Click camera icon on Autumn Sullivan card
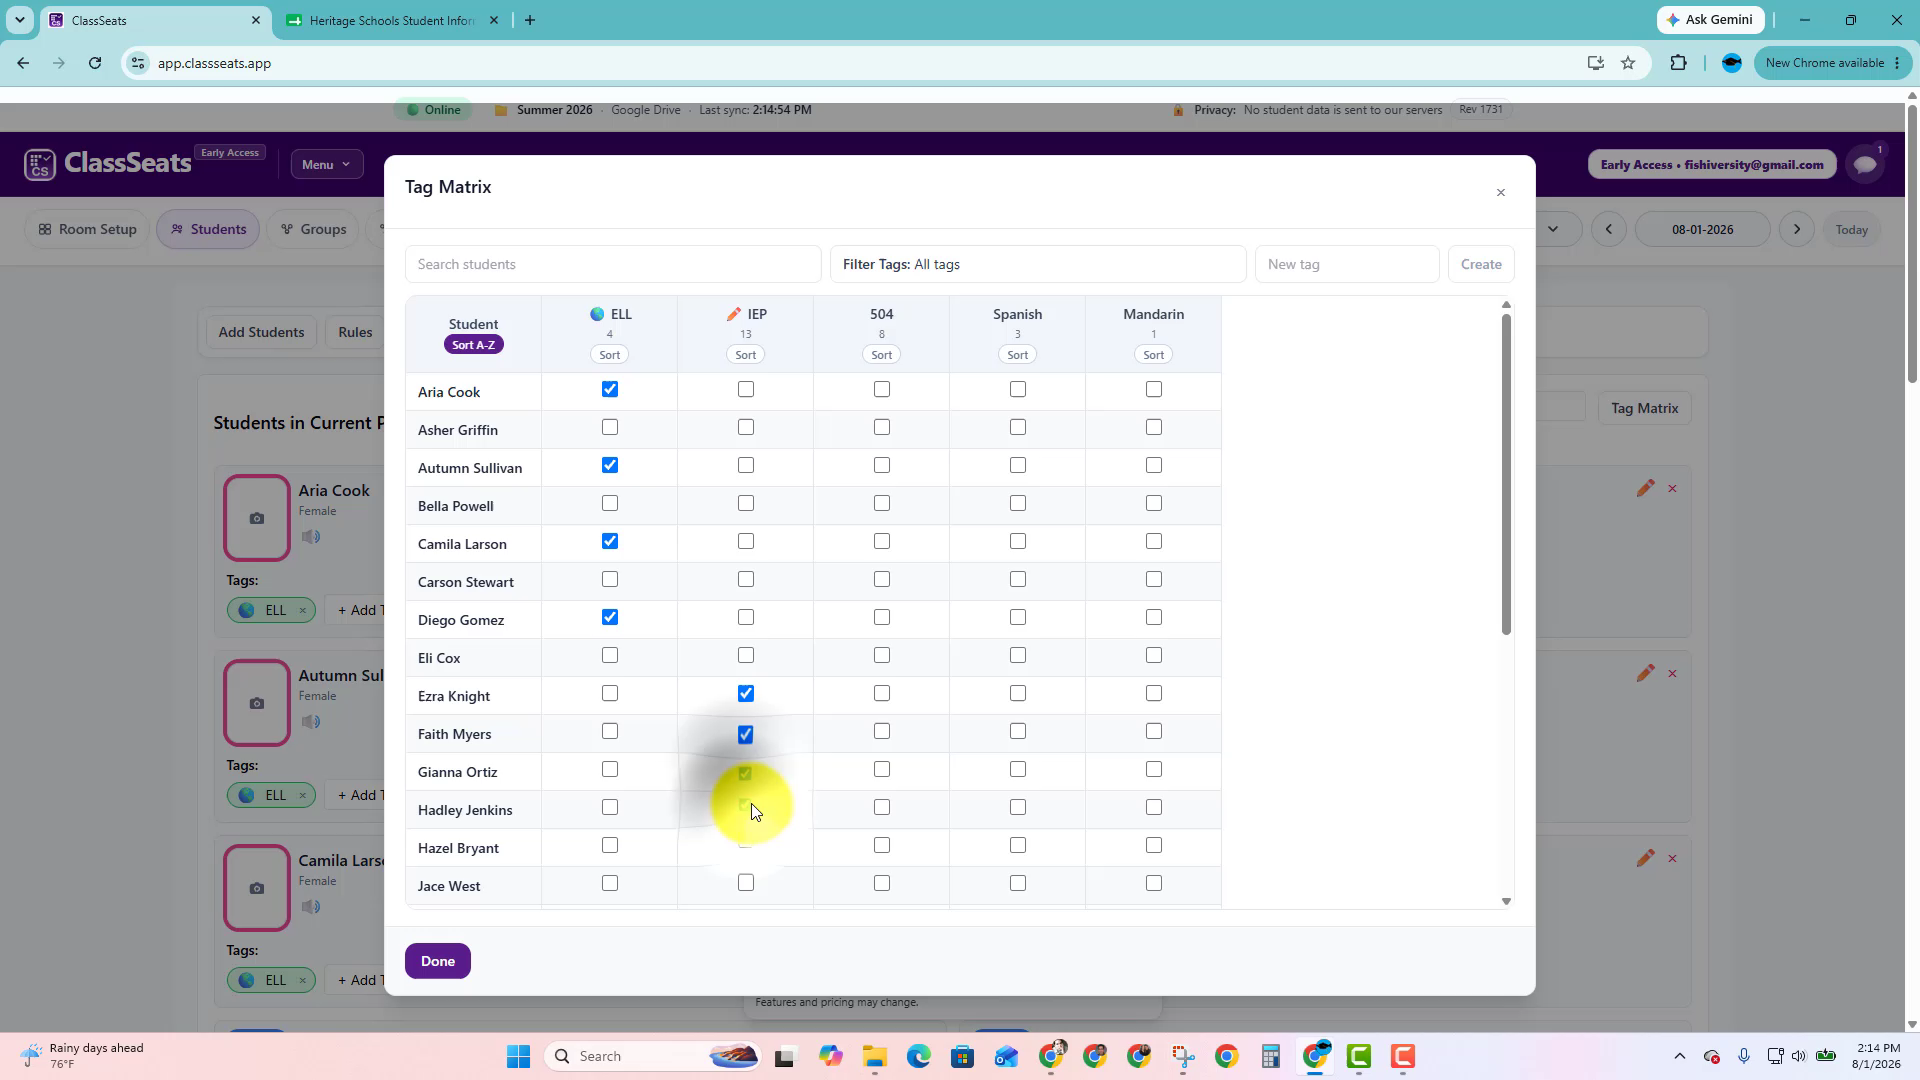1920x1080 pixels. (x=257, y=703)
